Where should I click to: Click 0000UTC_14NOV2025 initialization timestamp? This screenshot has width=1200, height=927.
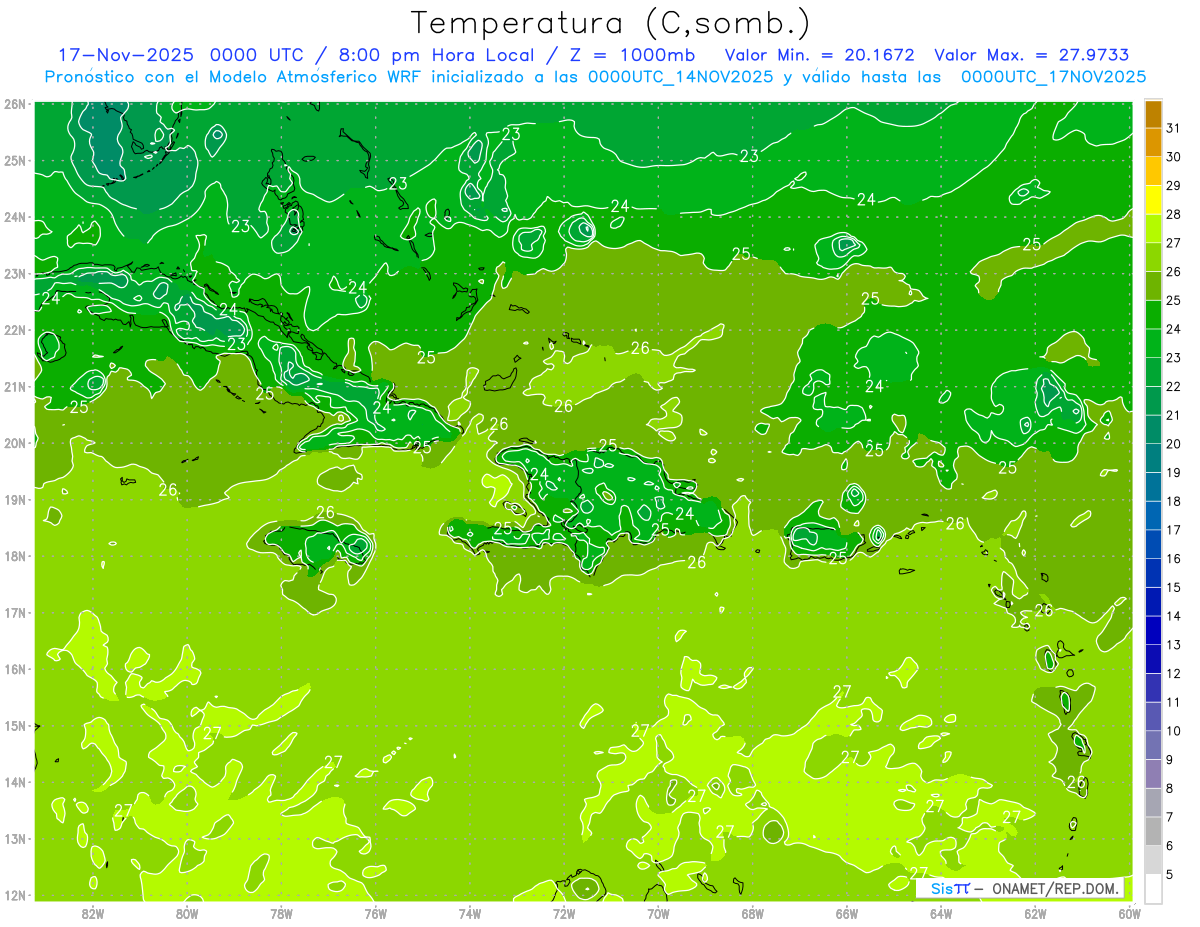[x=680, y=76]
